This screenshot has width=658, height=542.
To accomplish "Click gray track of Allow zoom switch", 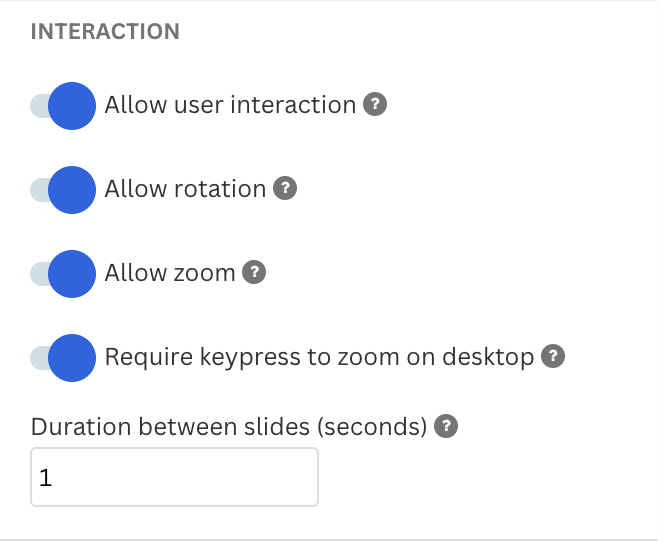I will (x=38, y=273).
